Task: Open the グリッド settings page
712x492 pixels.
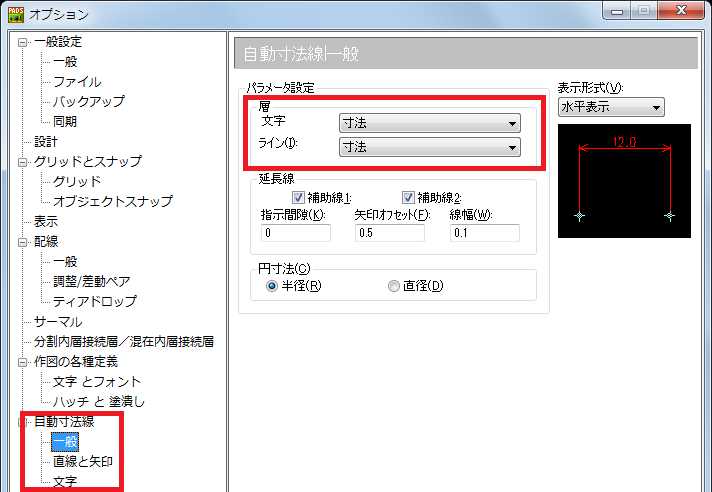Action: 77,182
